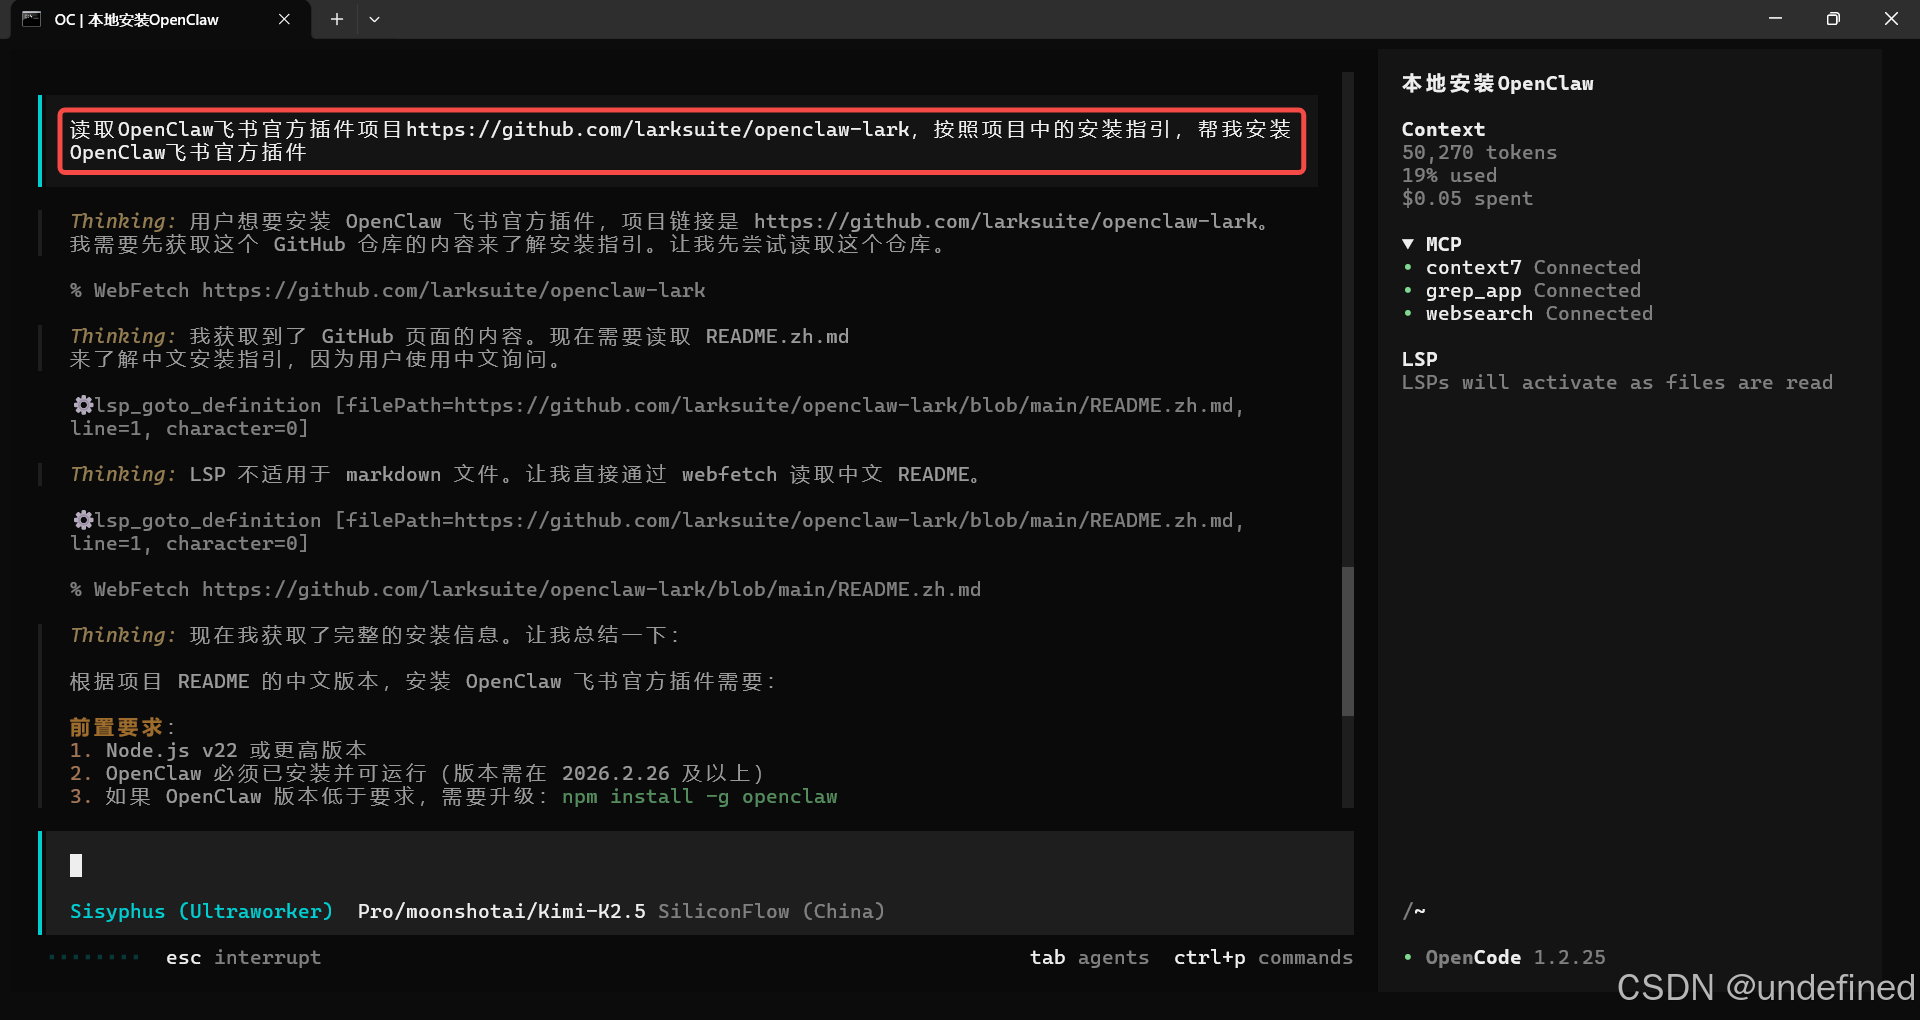1920x1020 pixels.
Task: Click the LSPs will activate as files are read text
Action: pos(1617,382)
